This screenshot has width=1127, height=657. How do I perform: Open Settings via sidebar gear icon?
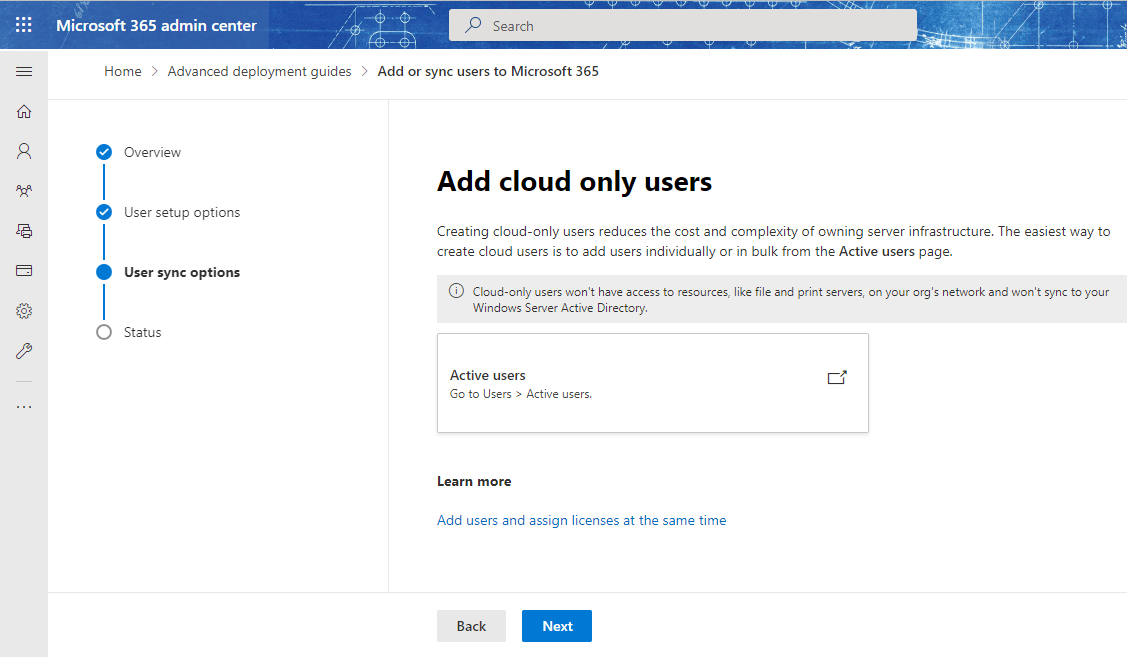[x=24, y=311]
